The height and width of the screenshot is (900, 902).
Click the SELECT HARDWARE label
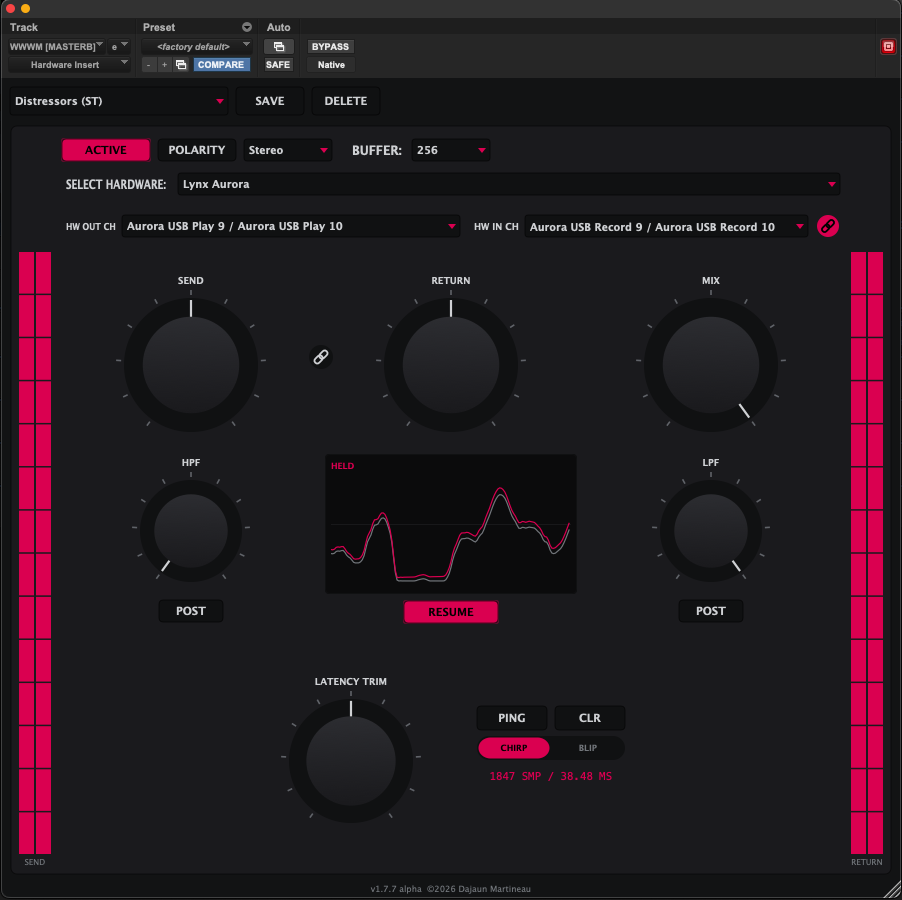(116, 185)
